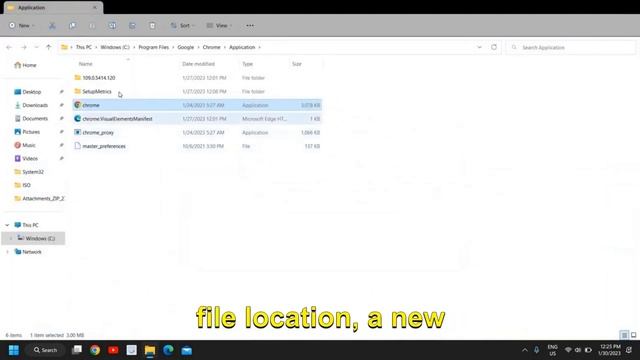Sort by the Type column header
Screen dimensions: 640x360
(x=247, y=64)
